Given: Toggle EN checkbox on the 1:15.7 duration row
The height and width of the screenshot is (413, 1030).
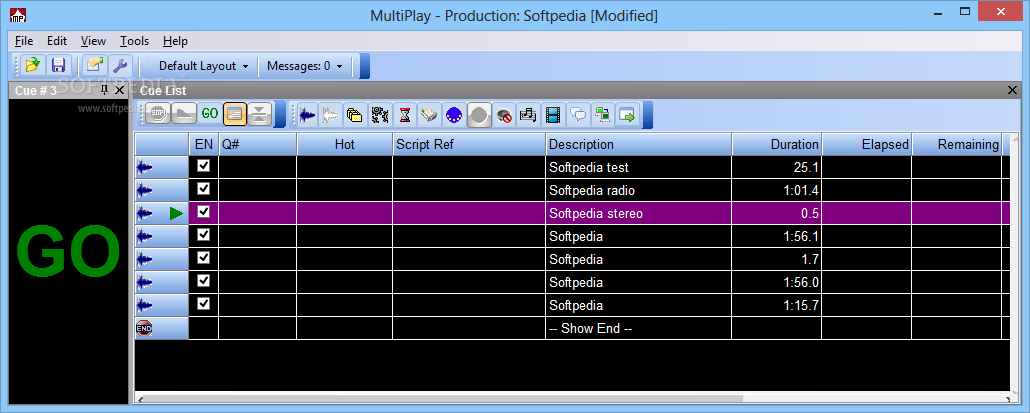Looking at the screenshot, I should pyautogui.click(x=204, y=303).
